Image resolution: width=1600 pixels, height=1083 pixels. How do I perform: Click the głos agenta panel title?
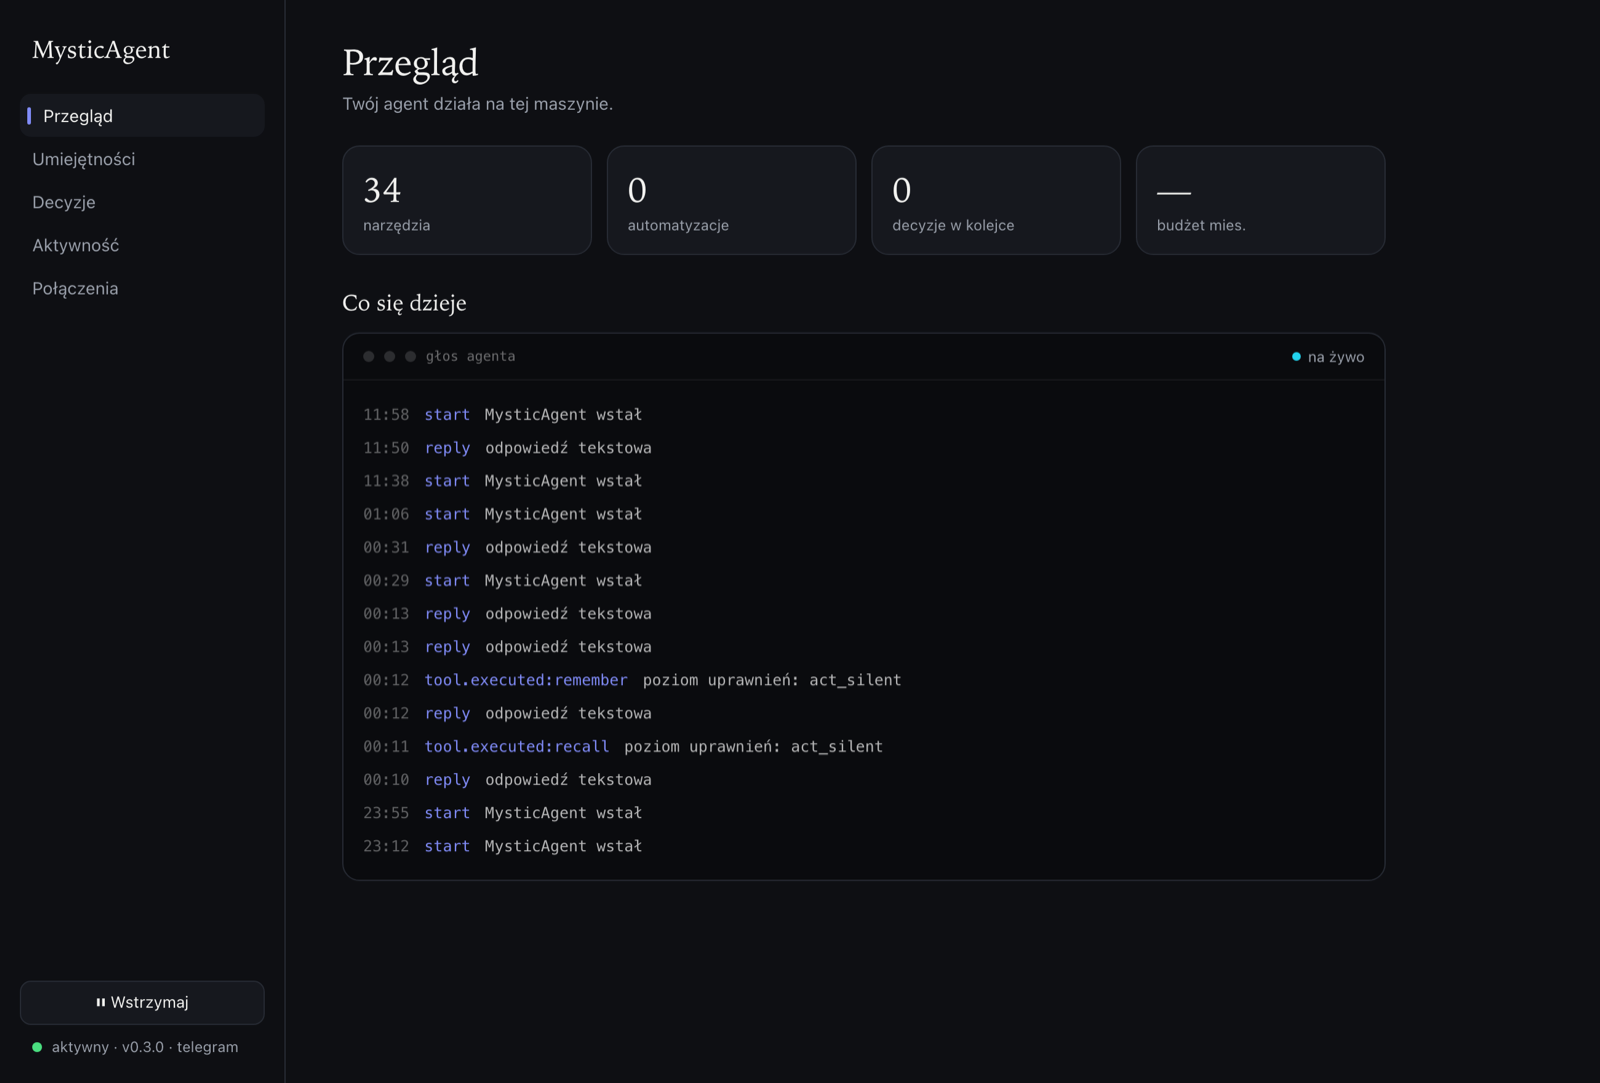470,356
